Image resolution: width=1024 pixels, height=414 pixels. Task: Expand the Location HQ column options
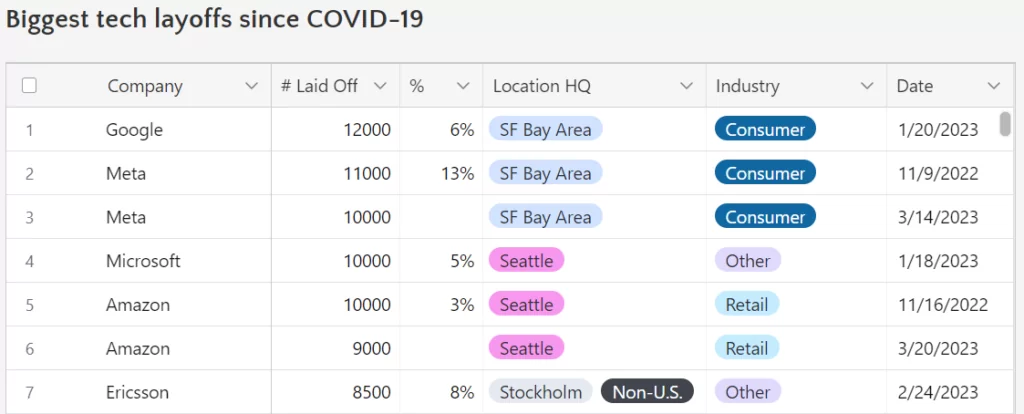pos(686,86)
